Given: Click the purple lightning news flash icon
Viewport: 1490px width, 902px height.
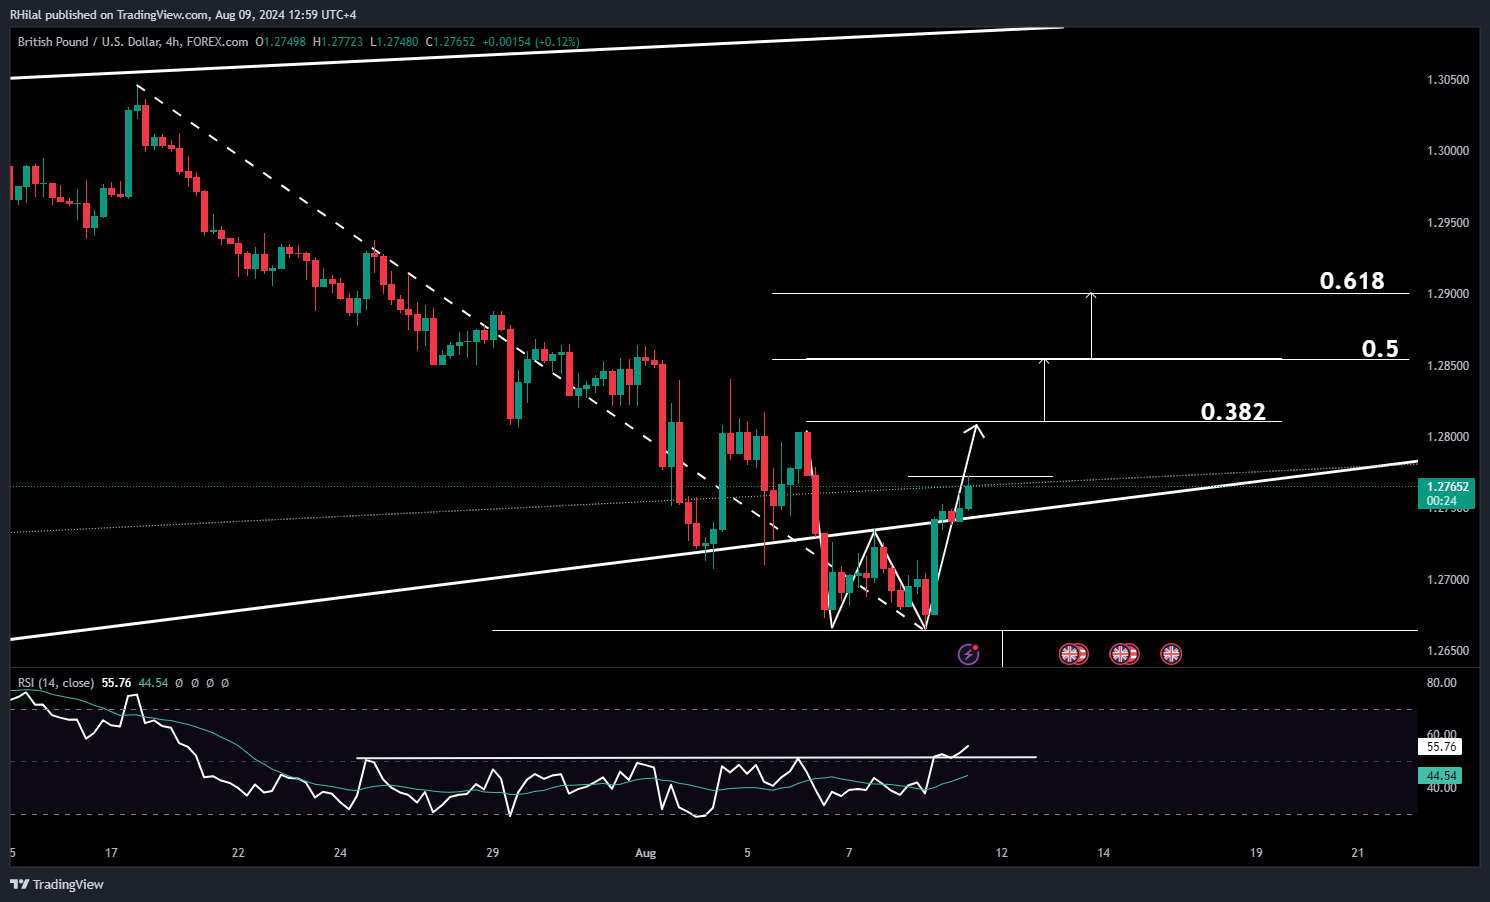Looking at the screenshot, I should click(x=968, y=654).
